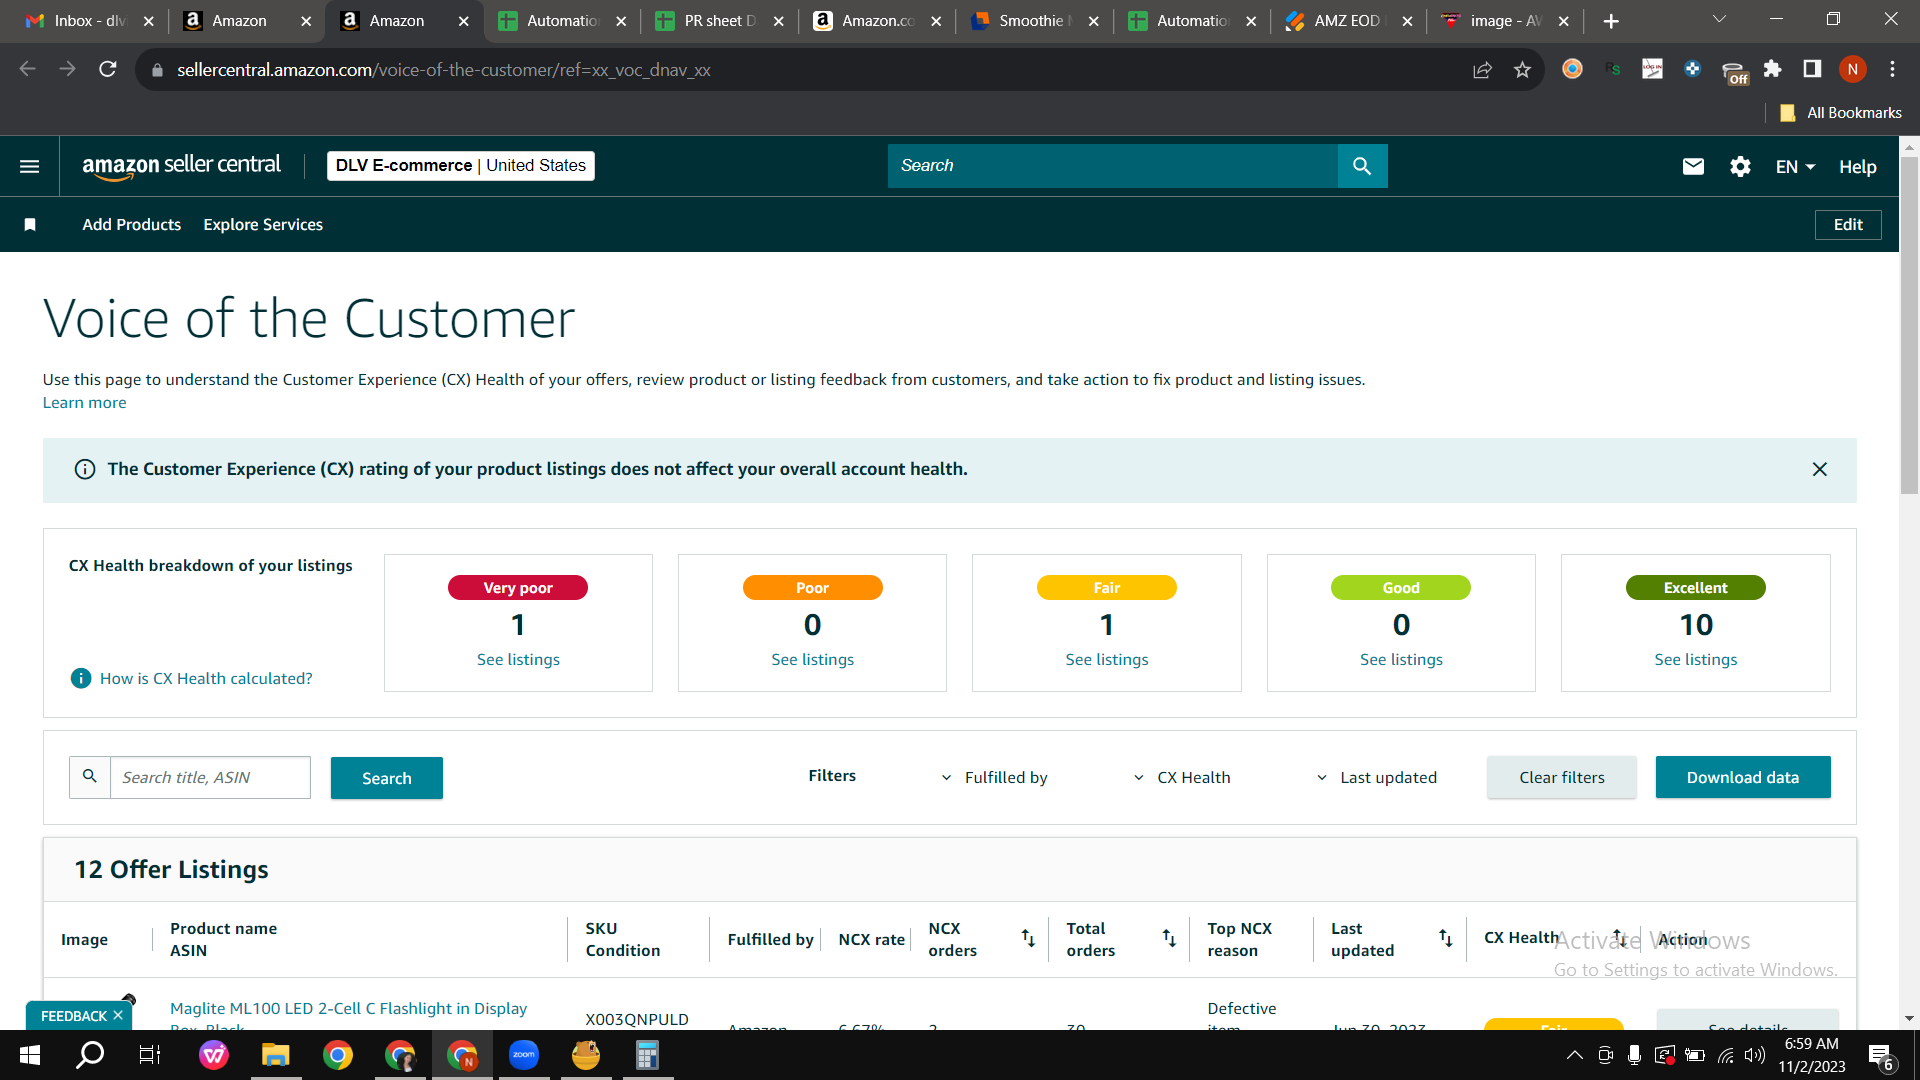The image size is (1920, 1080).
Task: Expand the Fulfilled by filter dropdown
Action: (994, 777)
